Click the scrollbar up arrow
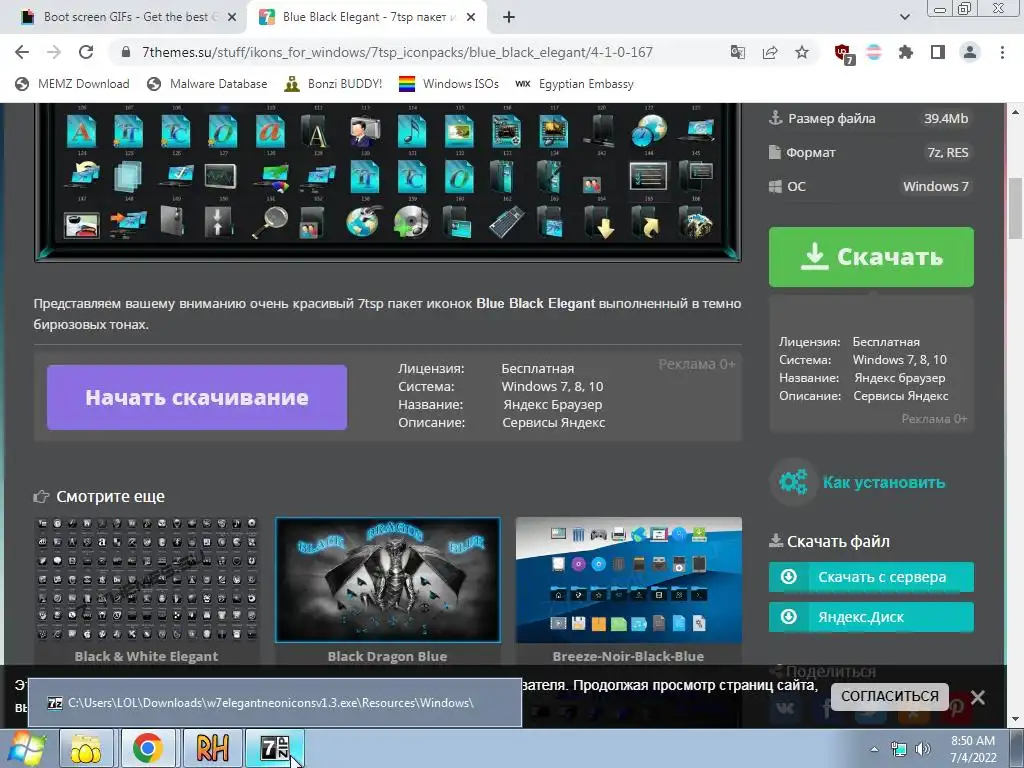Image resolution: width=1024 pixels, height=768 pixels. [x=1016, y=112]
